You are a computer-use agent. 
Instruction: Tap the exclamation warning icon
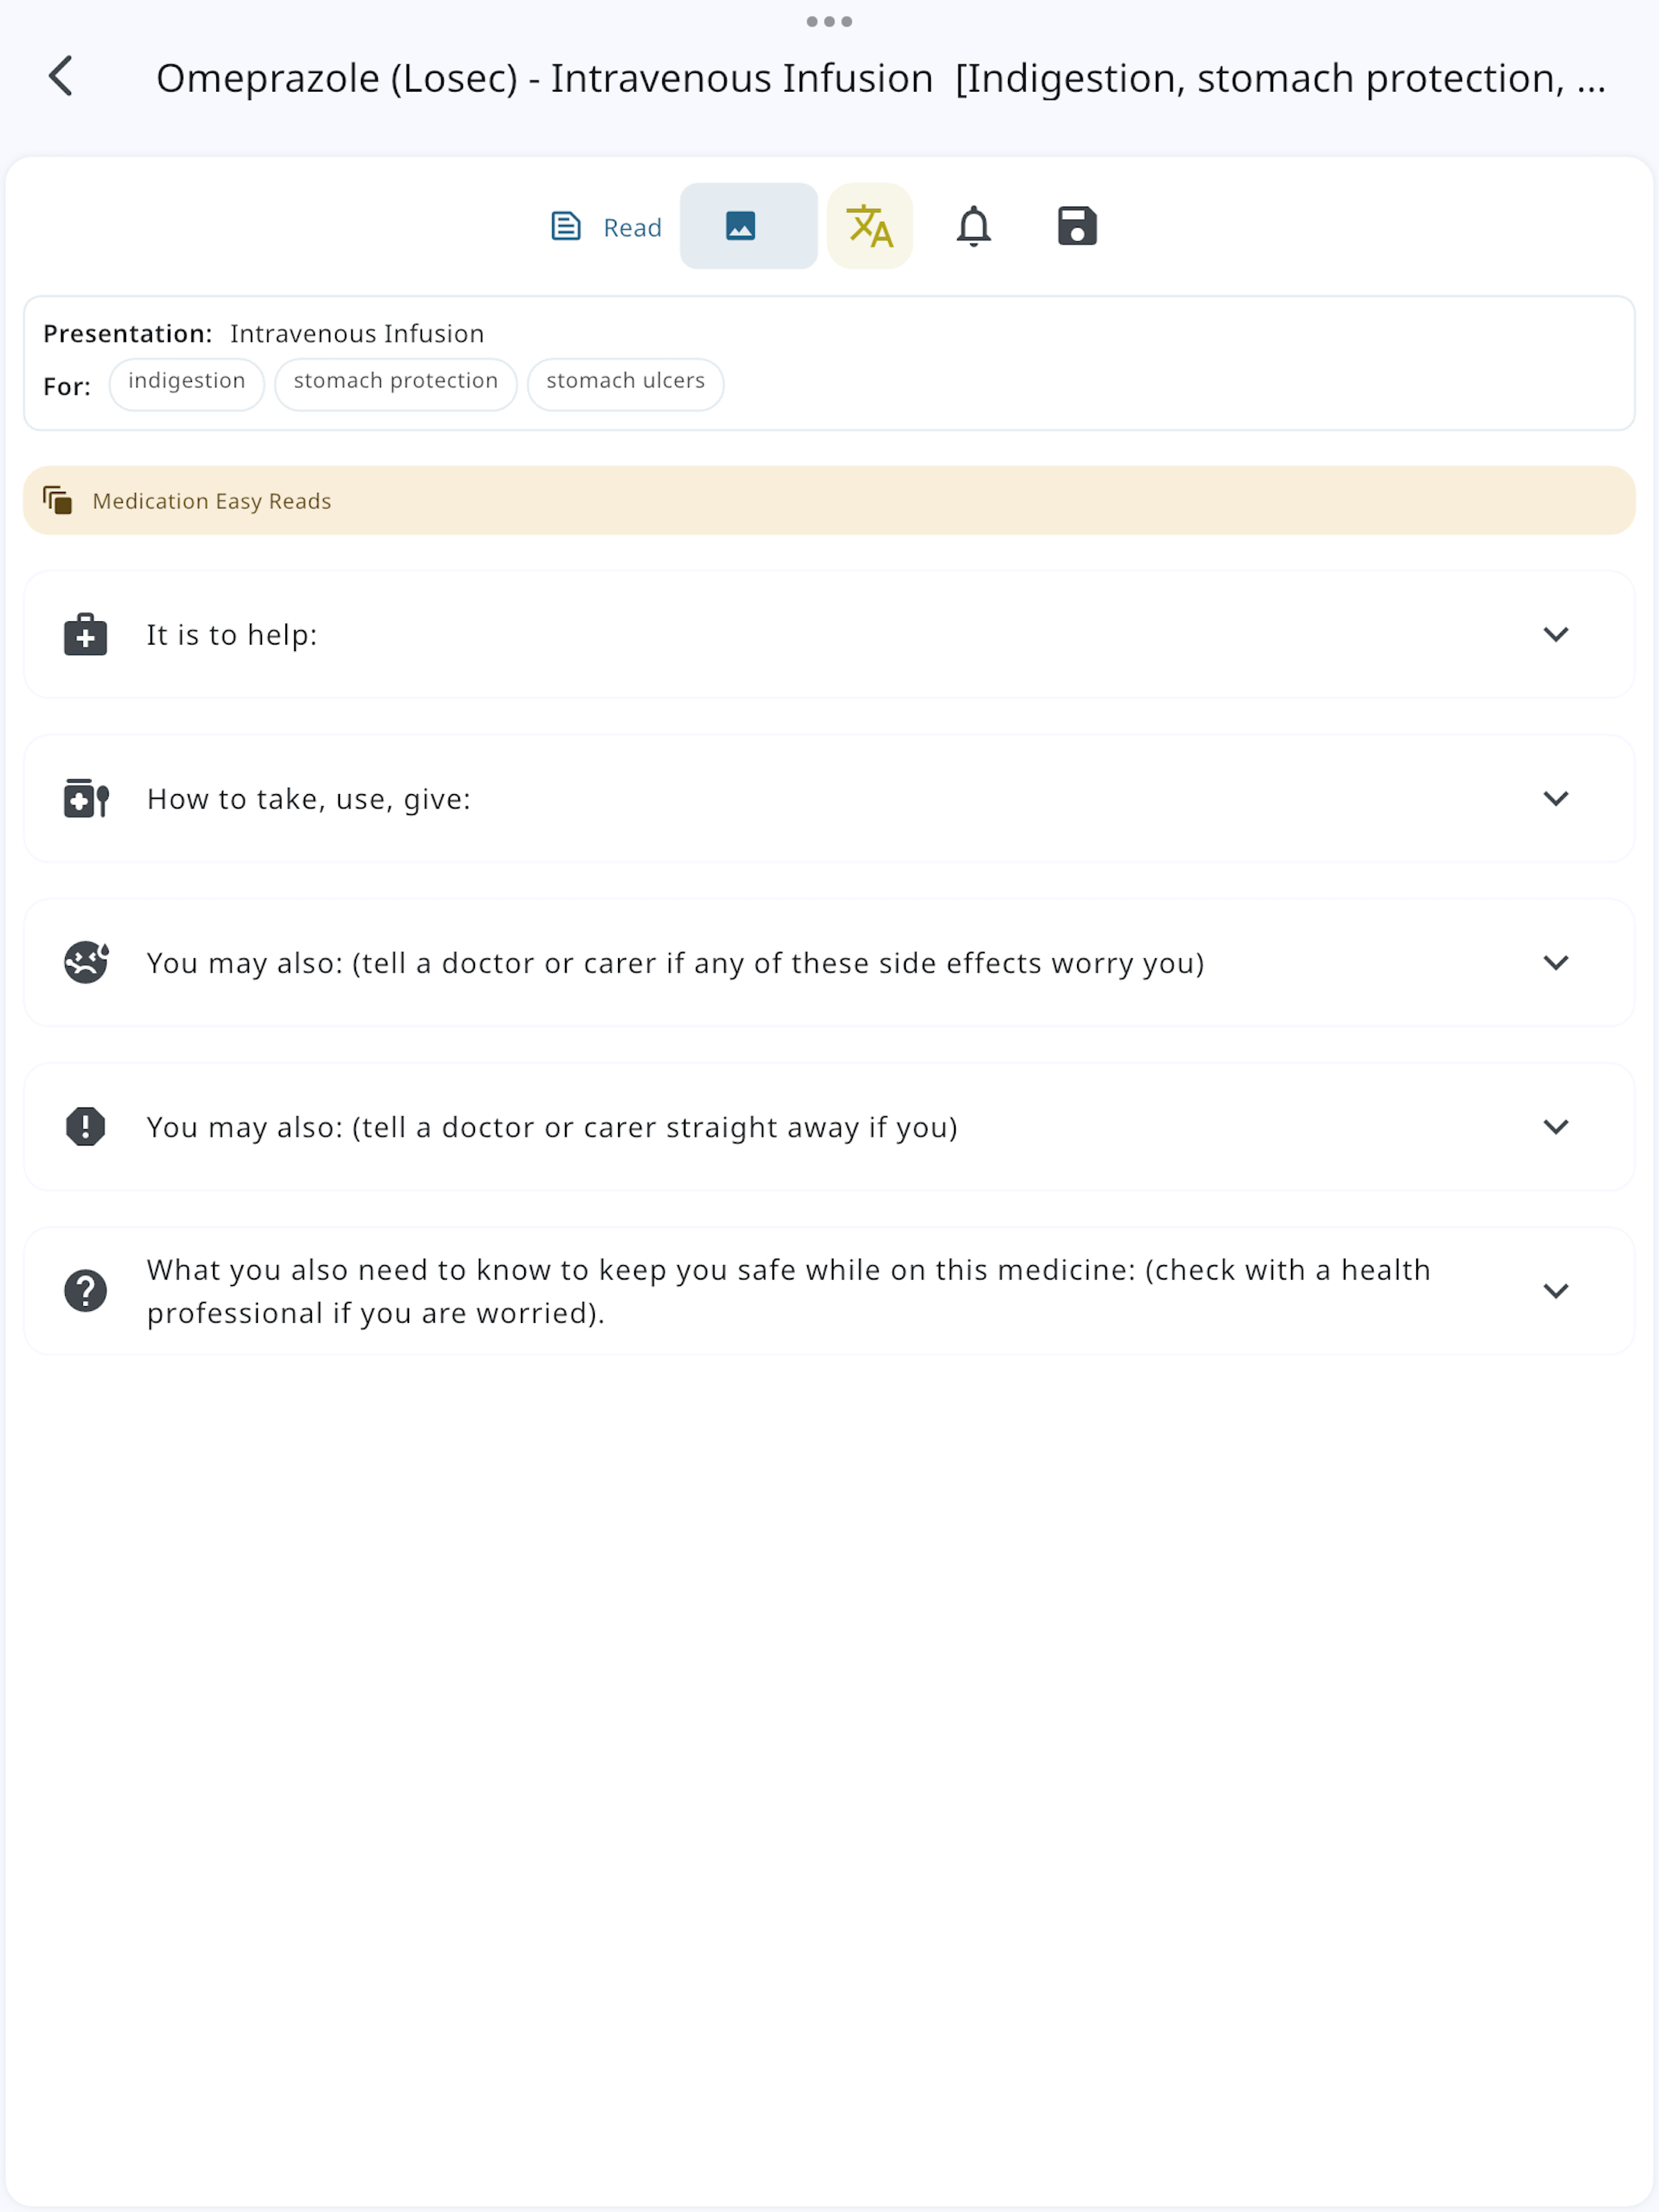tap(86, 1127)
